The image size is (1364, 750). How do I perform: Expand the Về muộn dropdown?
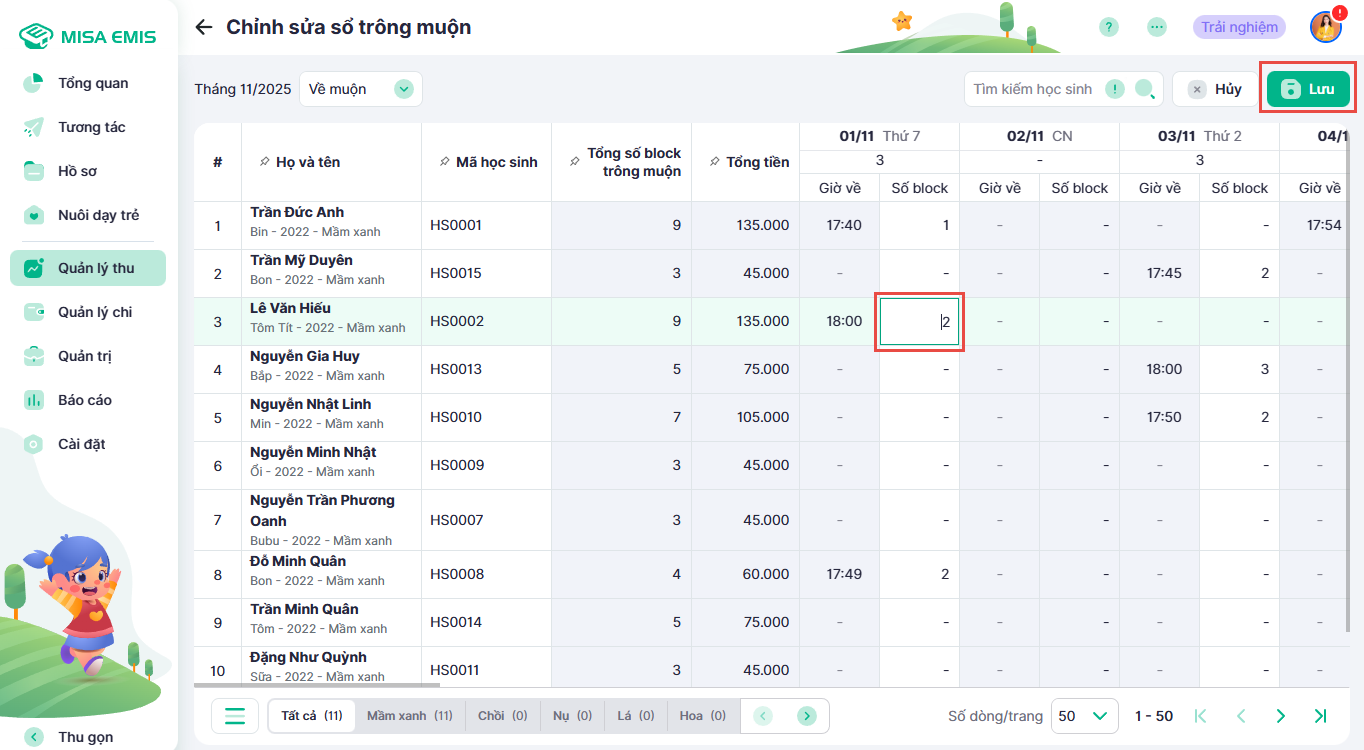point(403,89)
